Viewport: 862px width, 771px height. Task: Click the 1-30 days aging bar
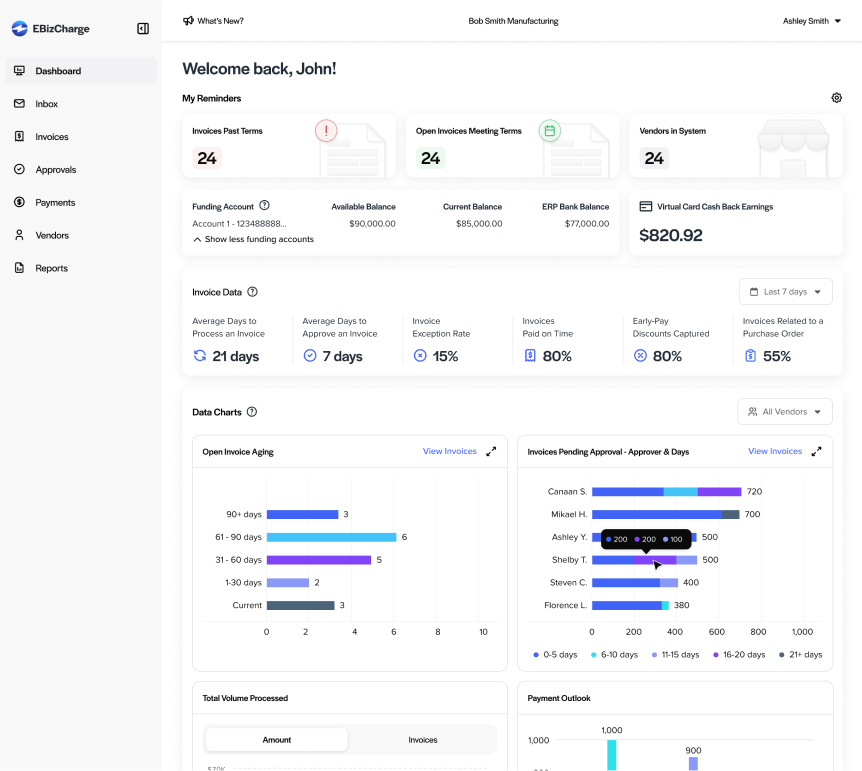(288, 582)
